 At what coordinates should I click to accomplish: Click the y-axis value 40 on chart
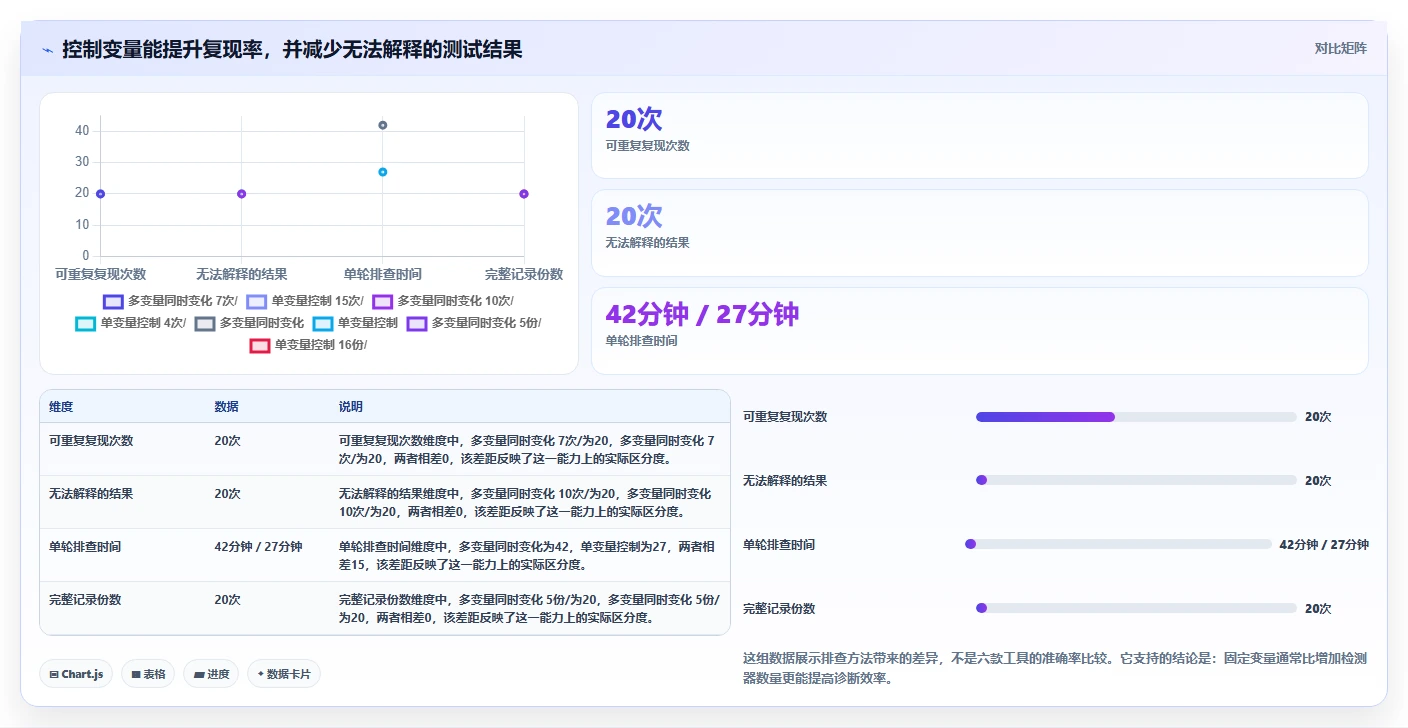pyautogui.click(x=82, y=131)
